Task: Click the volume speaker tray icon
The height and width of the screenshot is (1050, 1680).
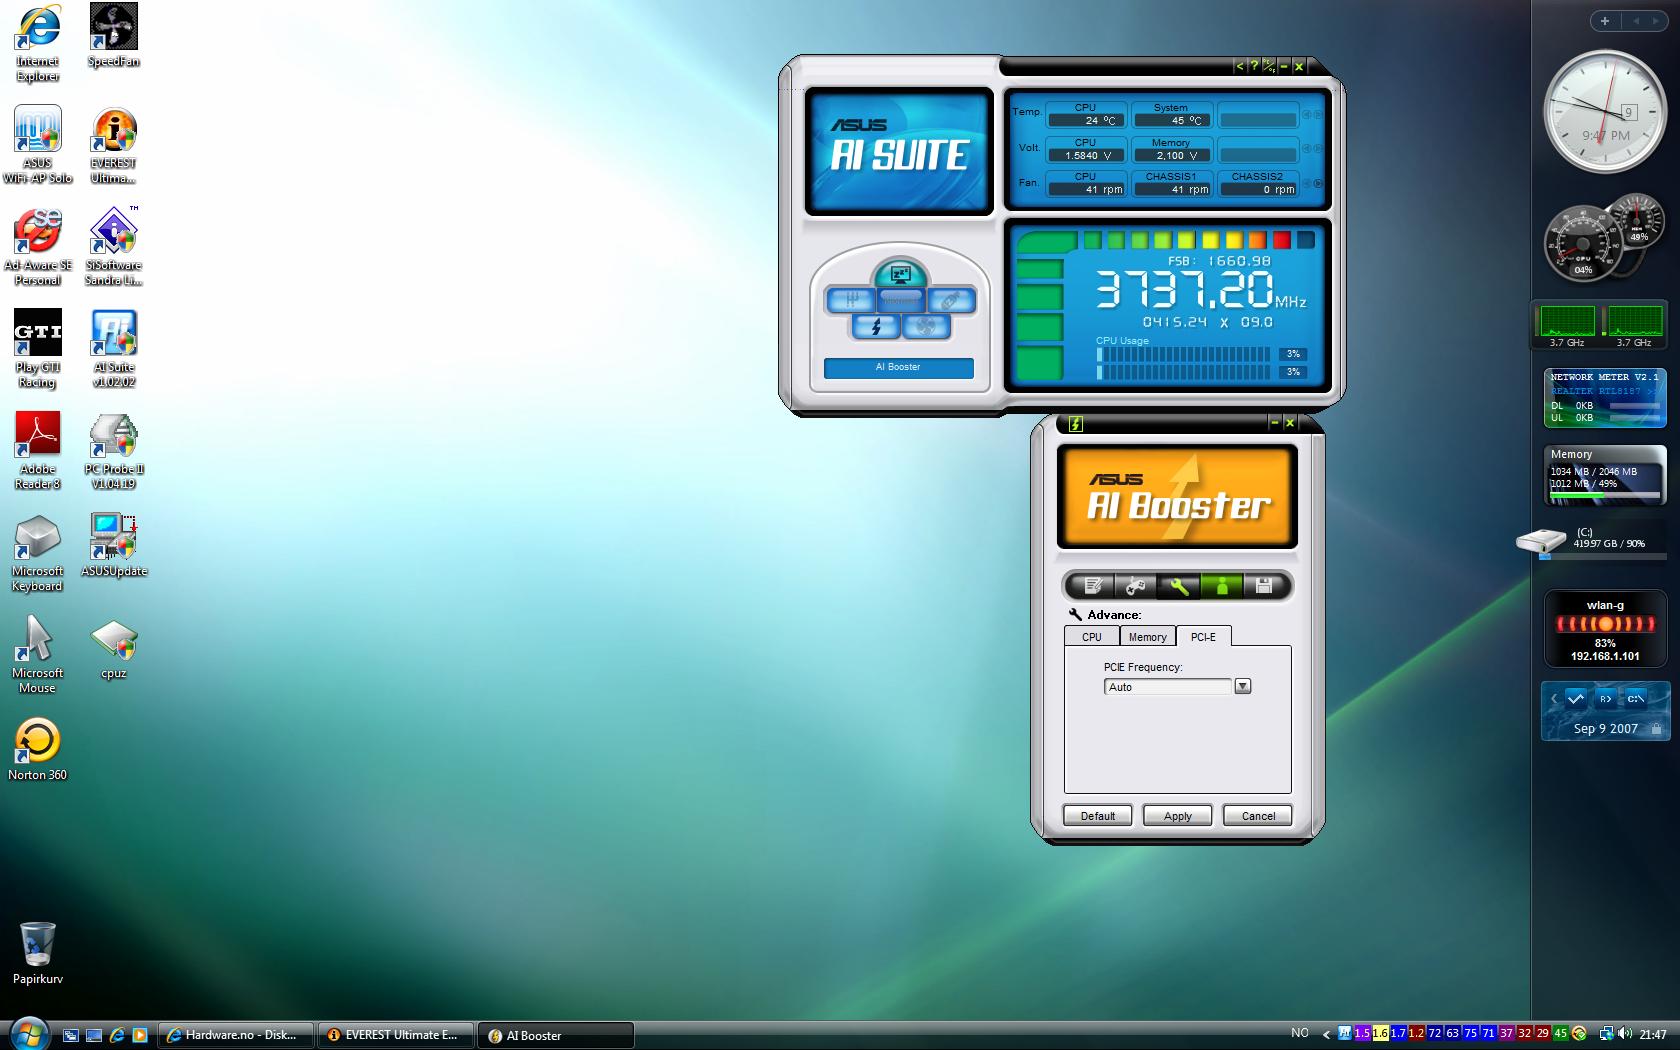Action: pyautogui.click(x=1624, y=1034)
